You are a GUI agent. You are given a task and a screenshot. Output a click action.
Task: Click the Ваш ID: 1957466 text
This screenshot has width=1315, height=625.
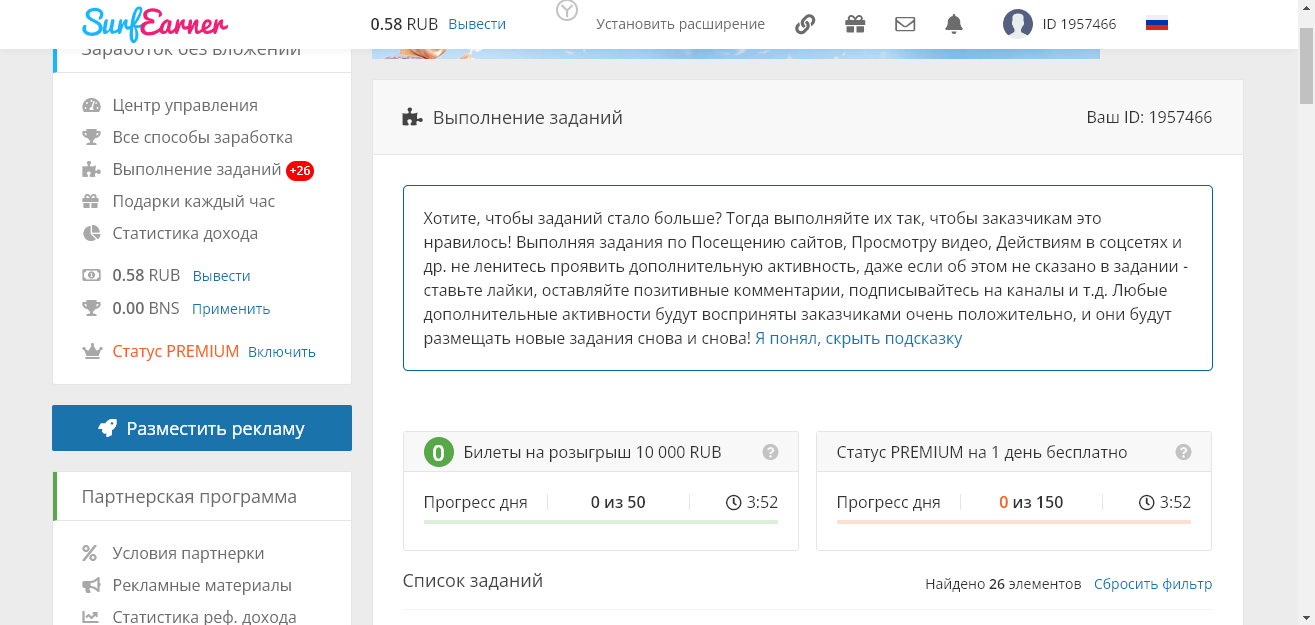tap(1149, 118)
